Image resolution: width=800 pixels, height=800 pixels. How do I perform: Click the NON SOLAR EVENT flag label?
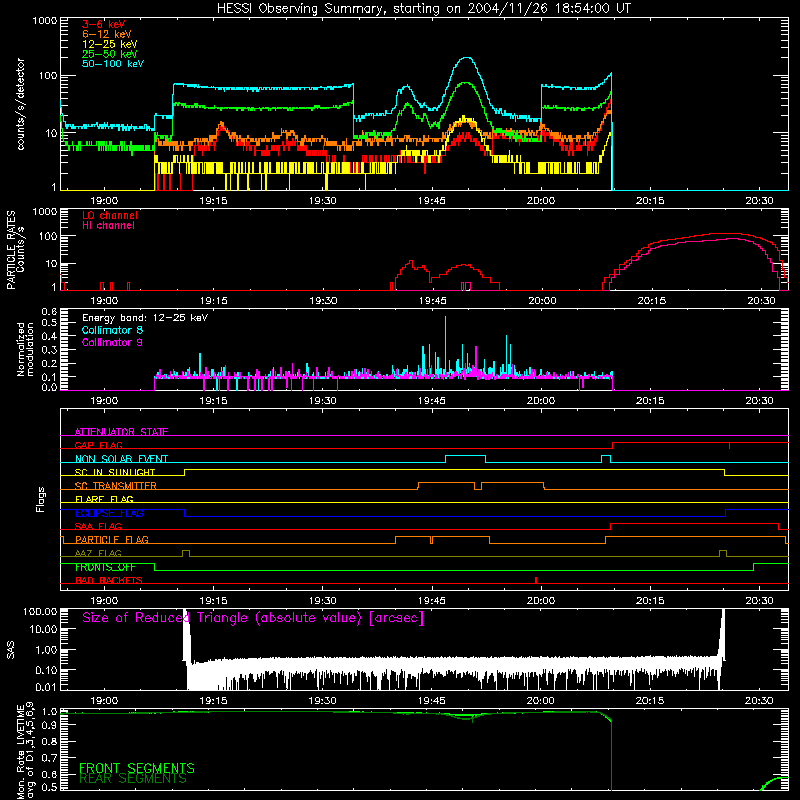[x=121, y=459]
